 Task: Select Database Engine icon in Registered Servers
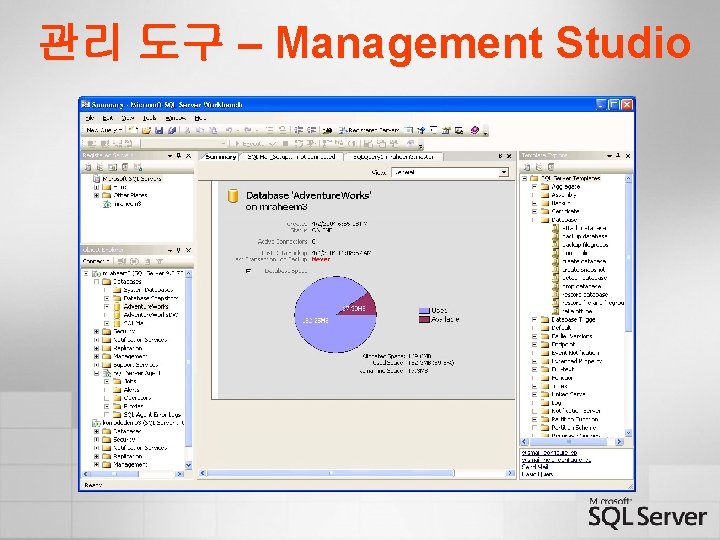[87, 167]
